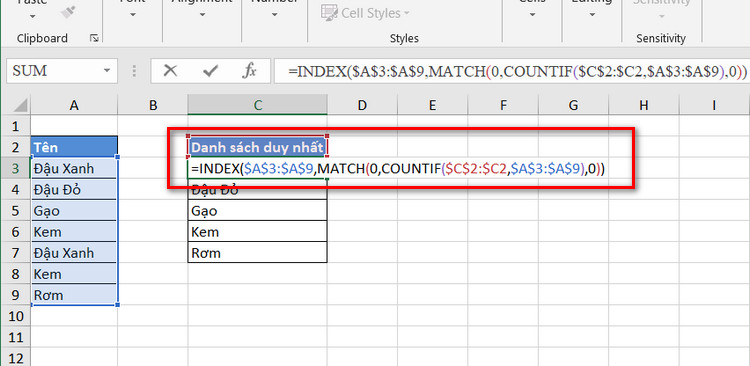
Task: Click the 'Tên' header cell
Action: pyautogui.click(x=74, y=146)
